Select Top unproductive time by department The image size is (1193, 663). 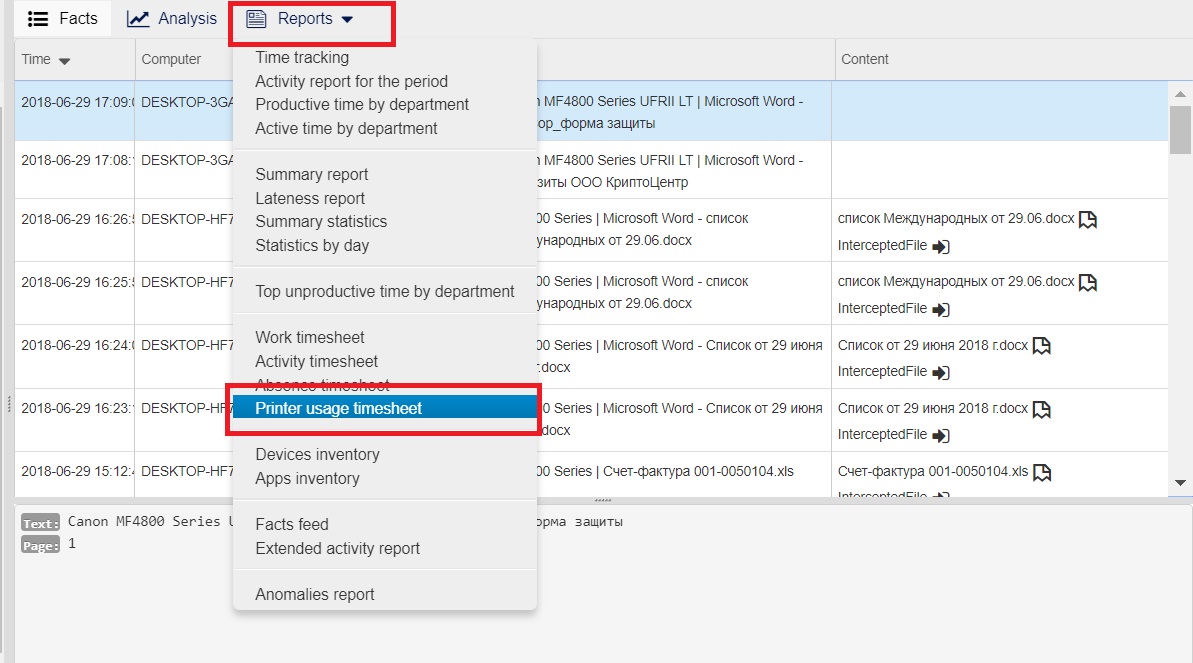384,291
